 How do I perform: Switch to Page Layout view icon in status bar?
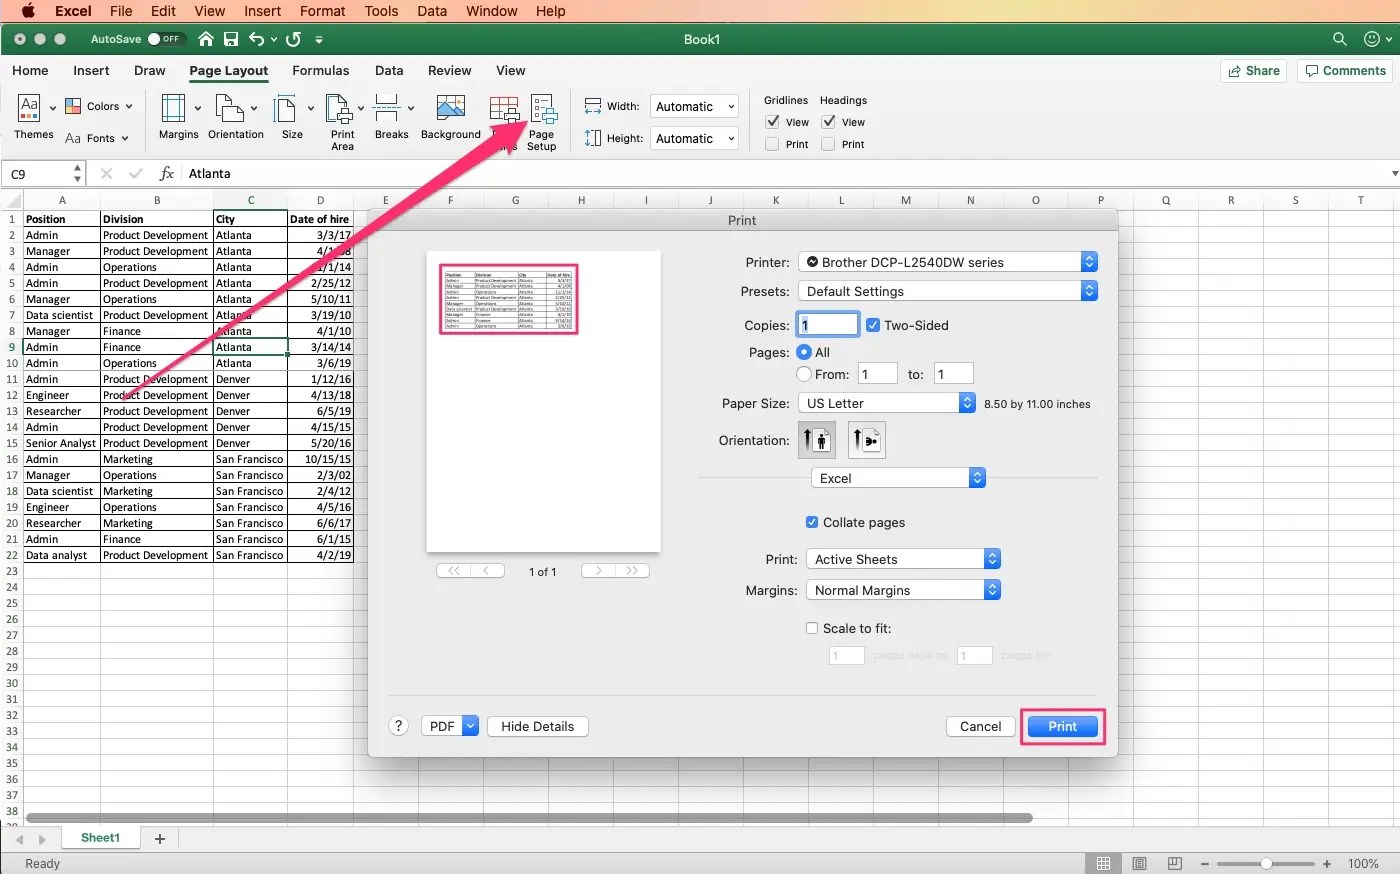pyautogui.click(x=1139, y=864)
